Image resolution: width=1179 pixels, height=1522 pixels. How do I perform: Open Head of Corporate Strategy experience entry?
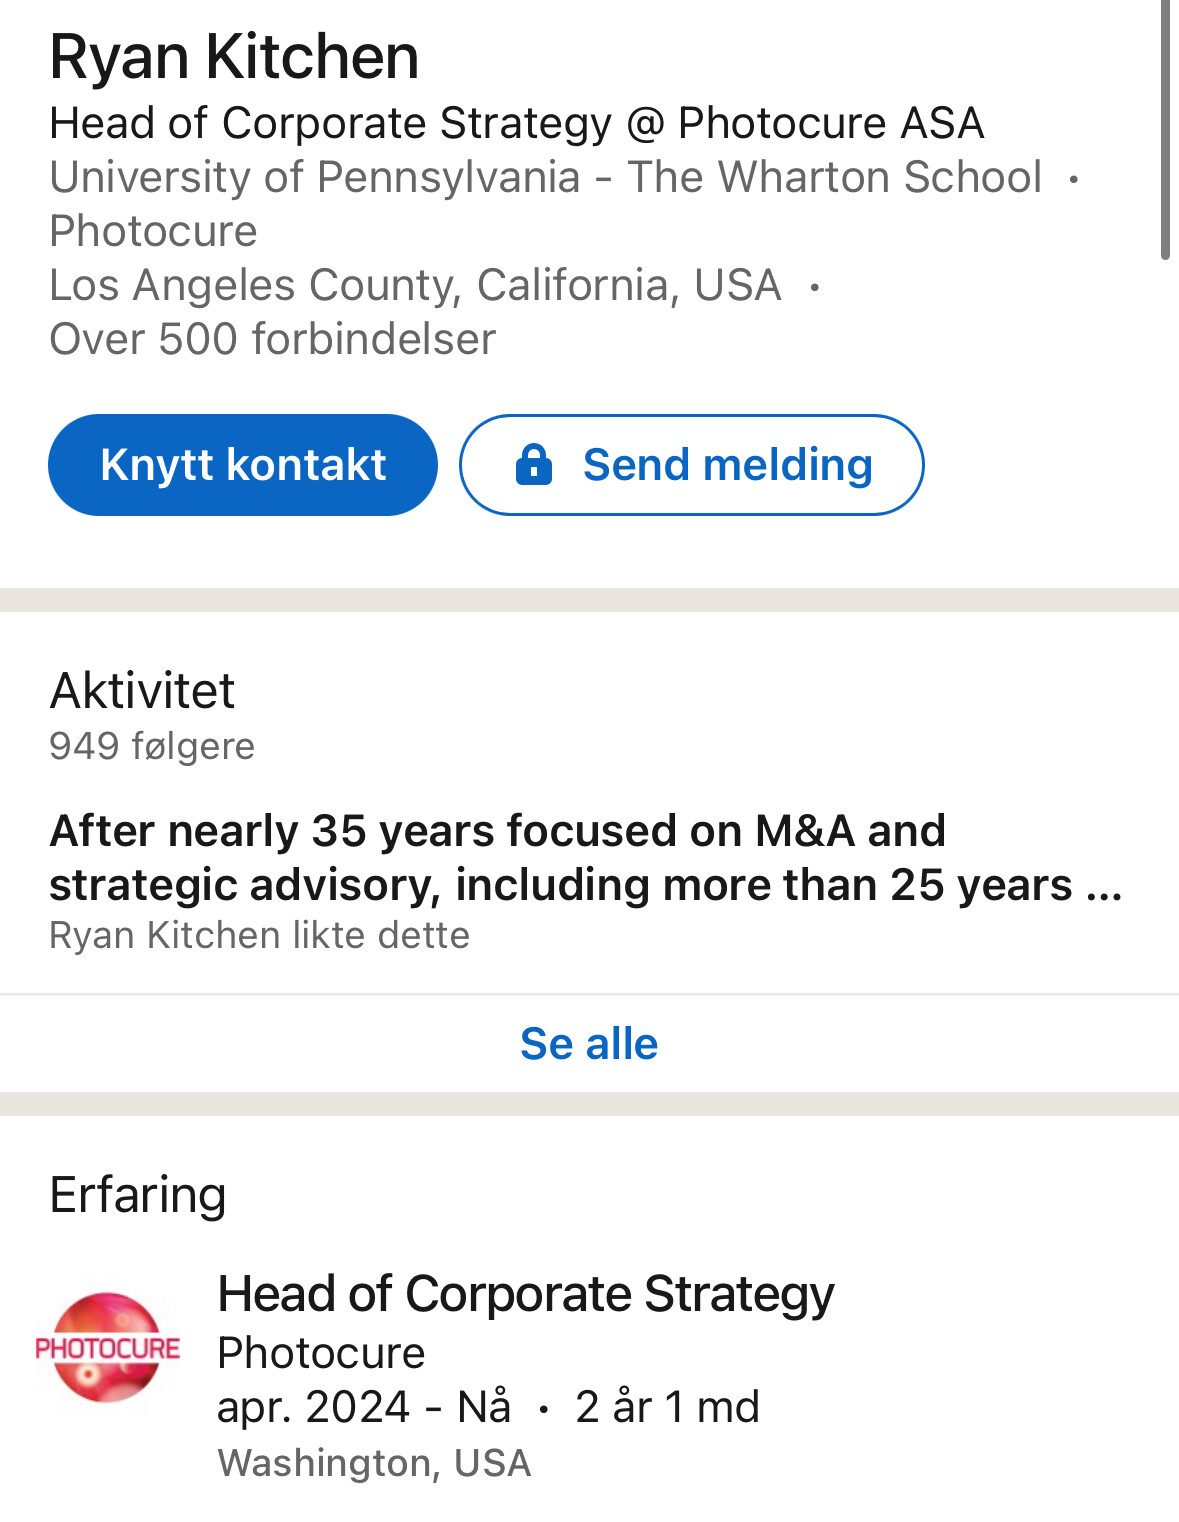[x=525, y=1294]
